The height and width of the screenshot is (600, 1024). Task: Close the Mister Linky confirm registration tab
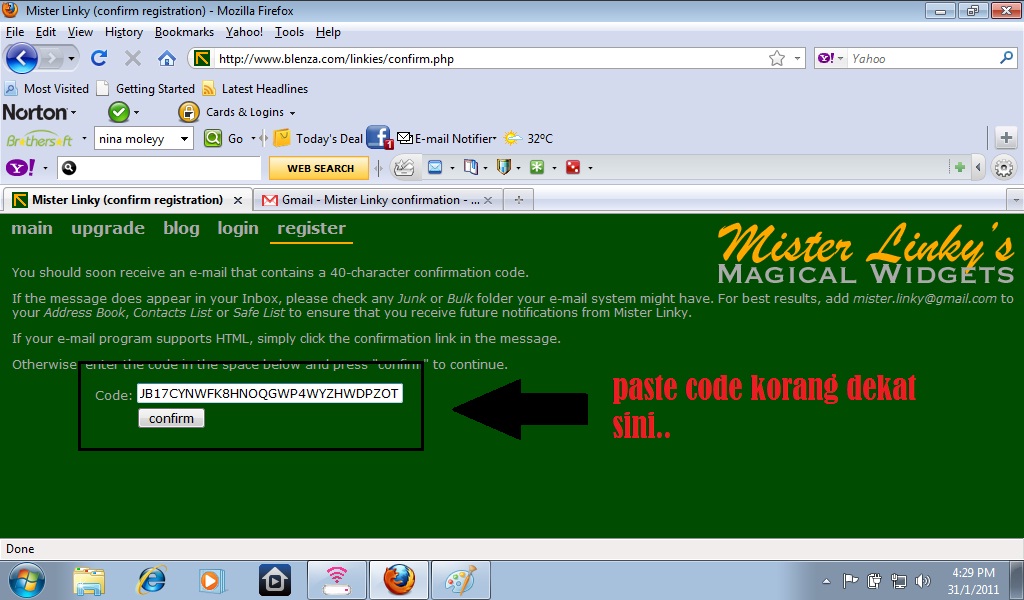pyautogui.click(x=238, y=200)
